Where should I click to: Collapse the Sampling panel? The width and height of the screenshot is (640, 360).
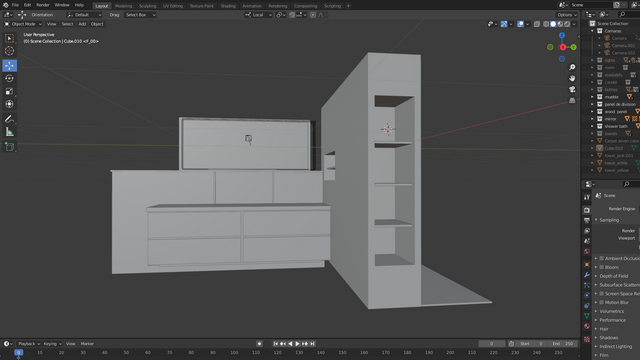coord(596,220)
